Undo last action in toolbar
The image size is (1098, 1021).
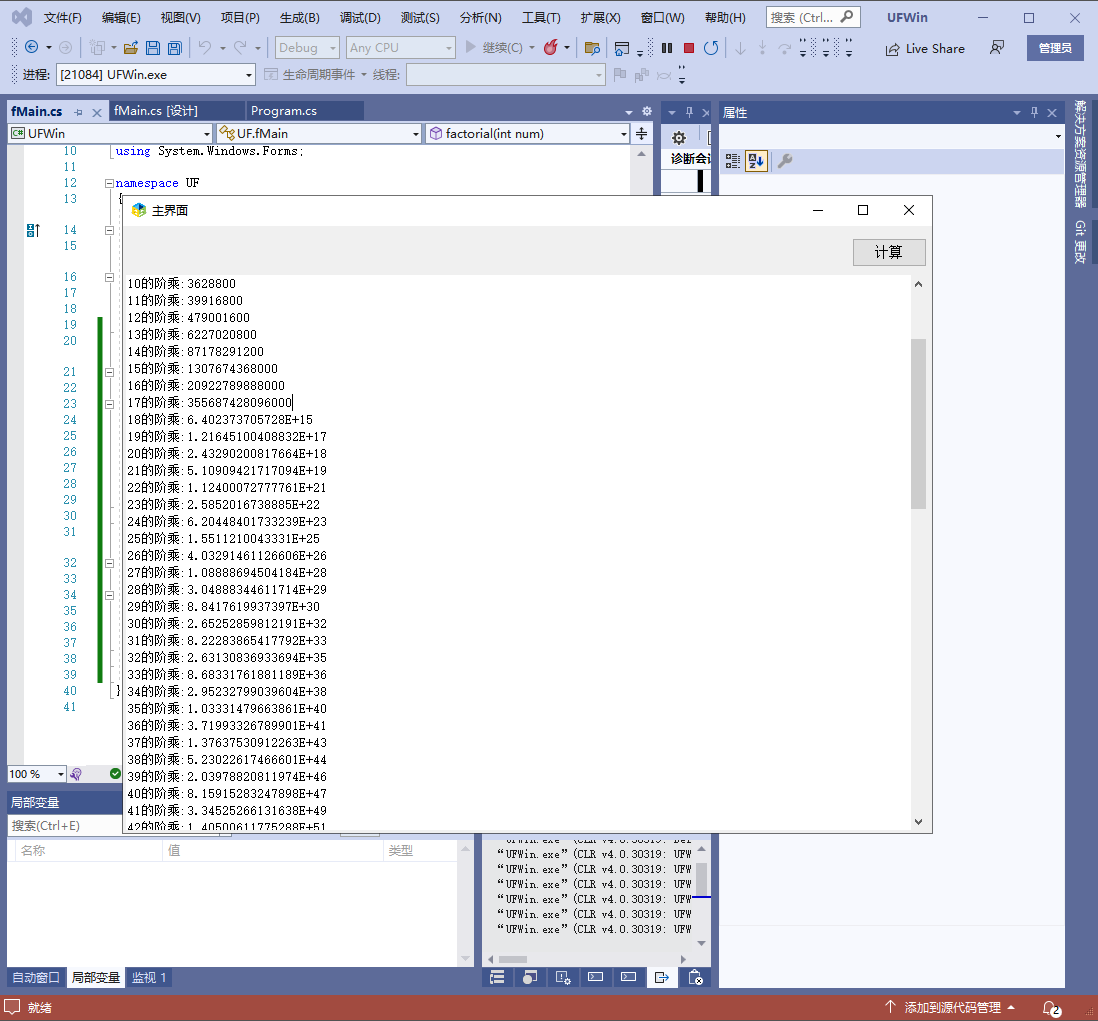pyautogui.click(x=204, y=47)
